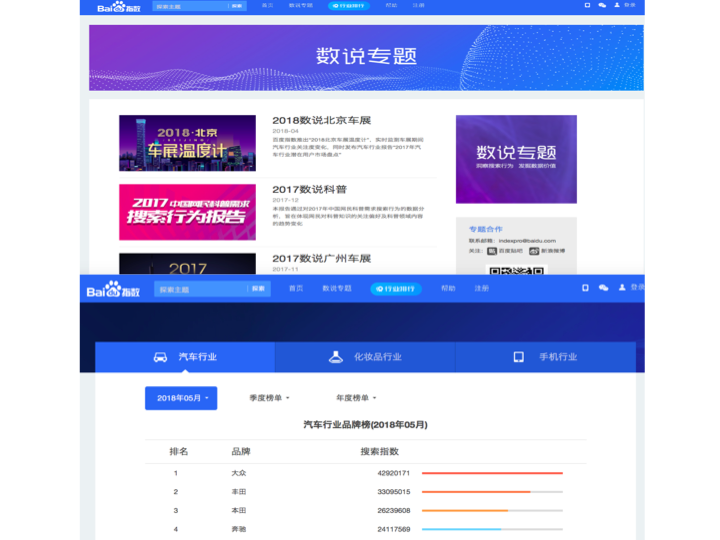Open 帮助 in the upper header
The width and height of the screenshot is (720, 540).
click(x=391, y=6)
